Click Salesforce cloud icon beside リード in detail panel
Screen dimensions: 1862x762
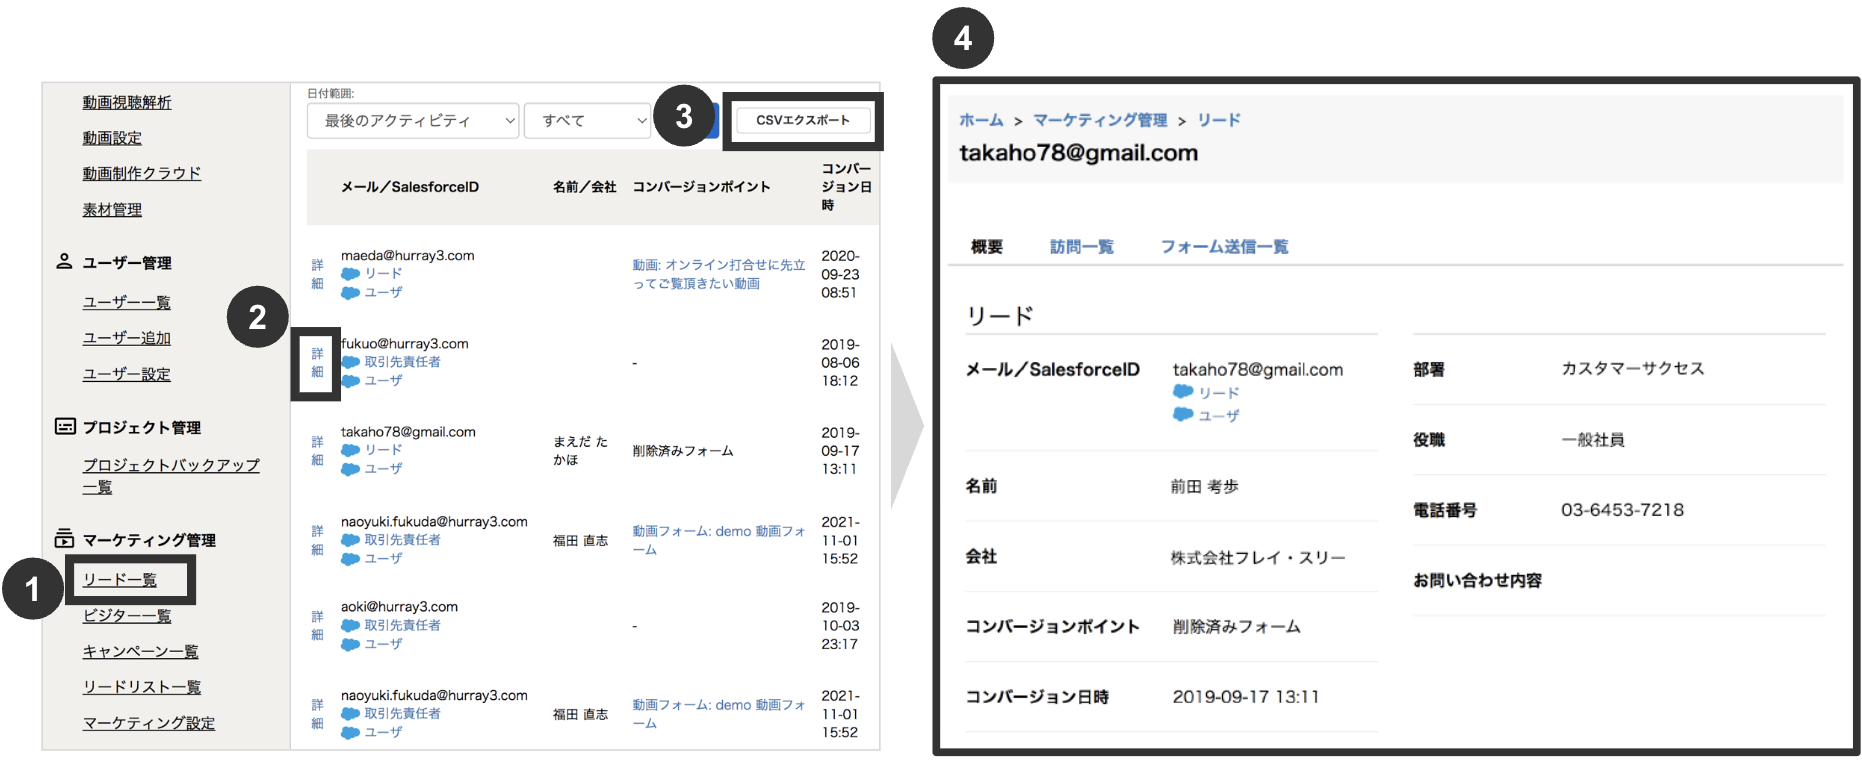point(1183,392)
